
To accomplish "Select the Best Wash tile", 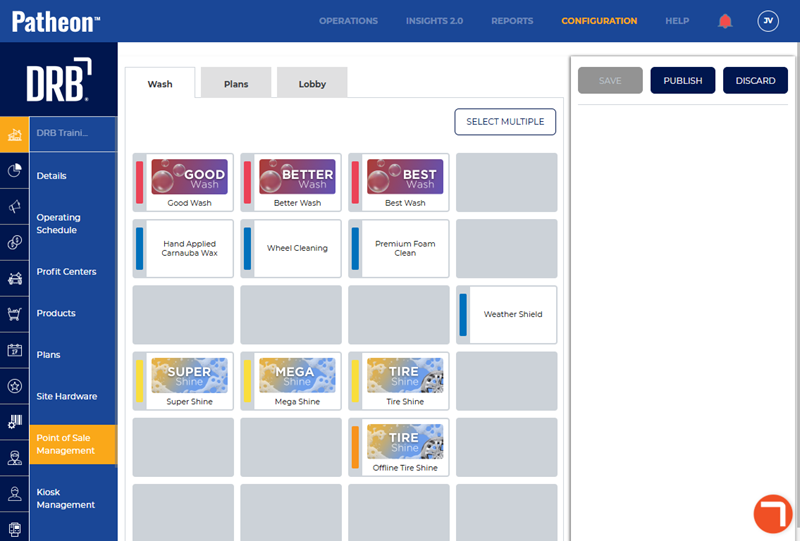I will pos(405,182).
